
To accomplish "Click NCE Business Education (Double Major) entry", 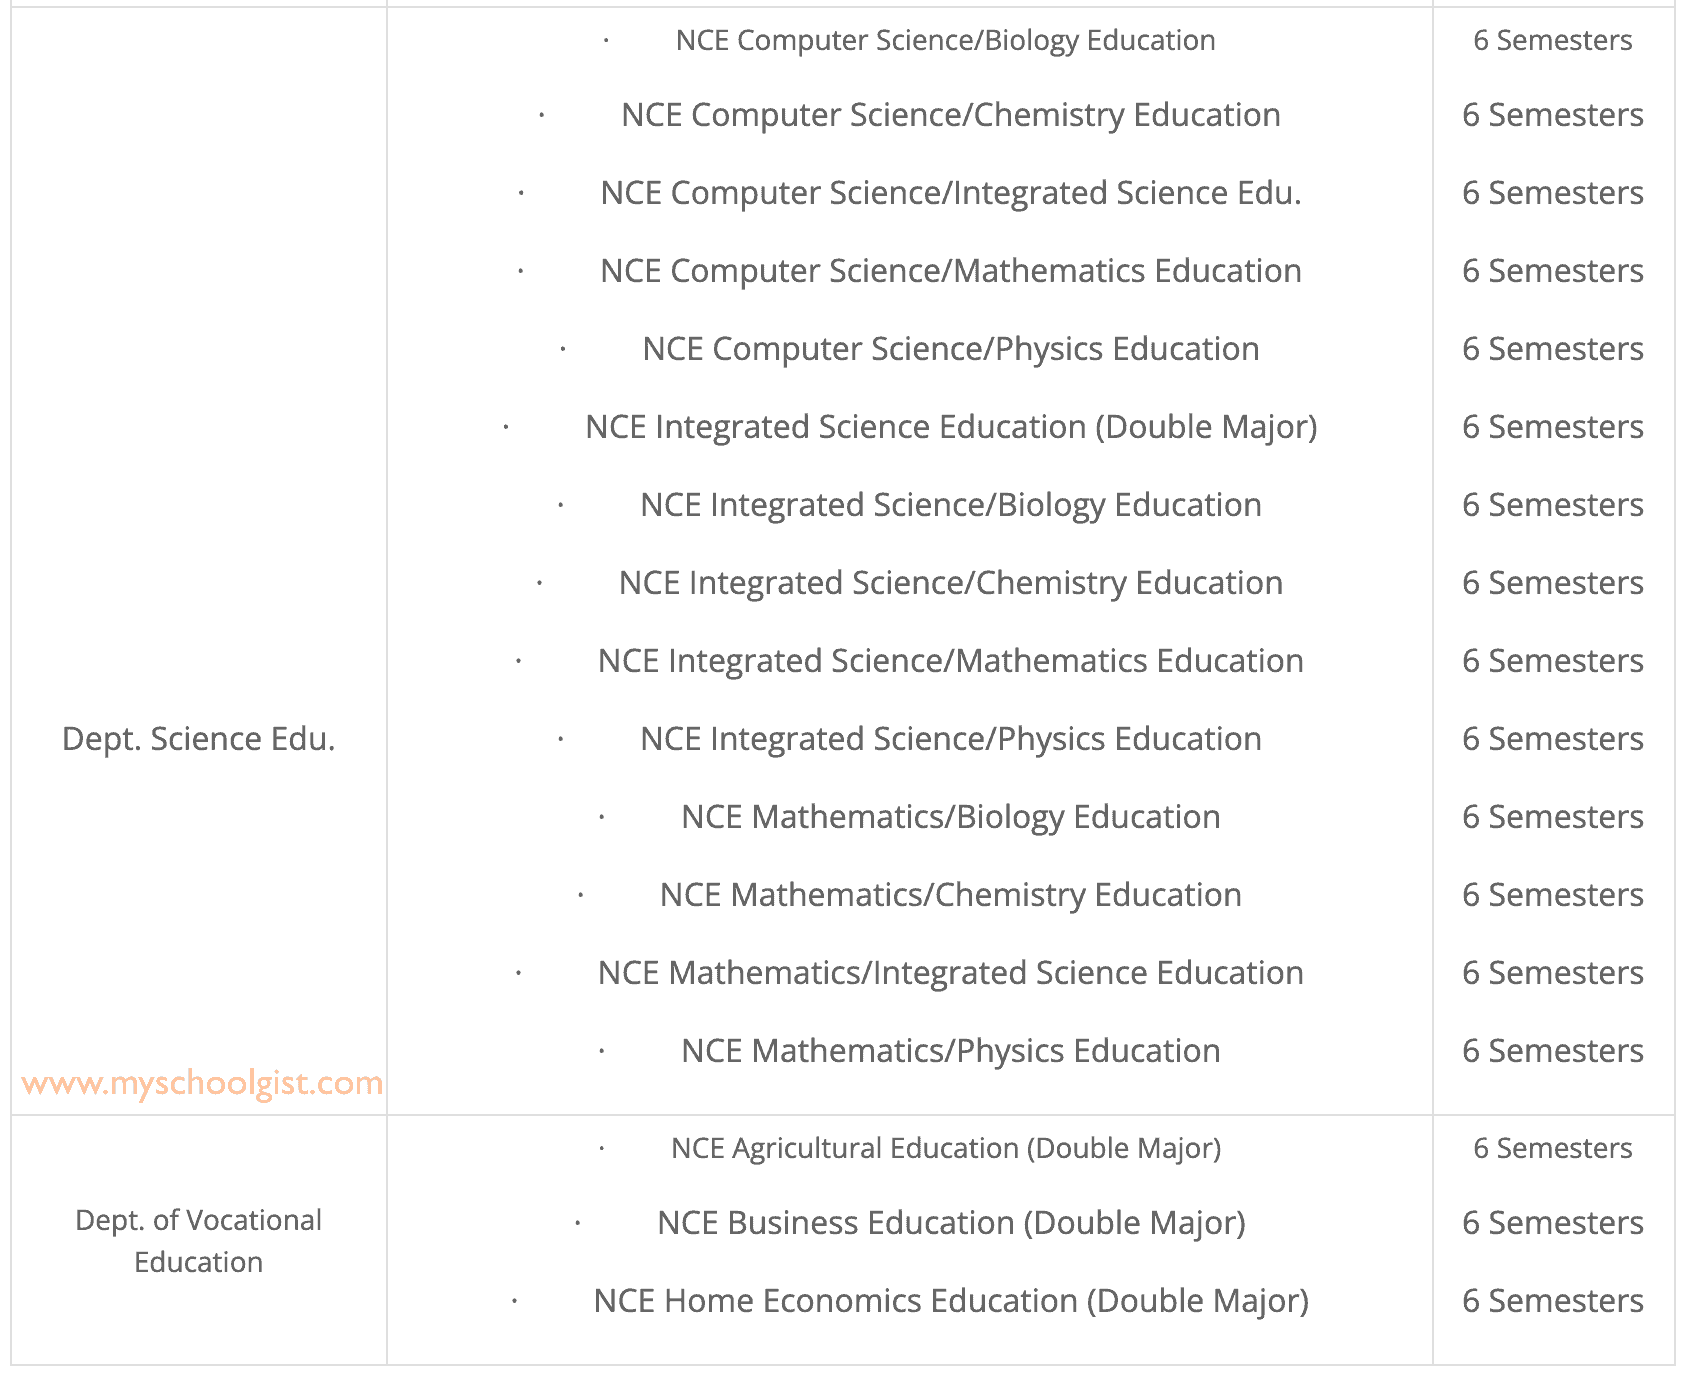I will (x=950, y=1223).
